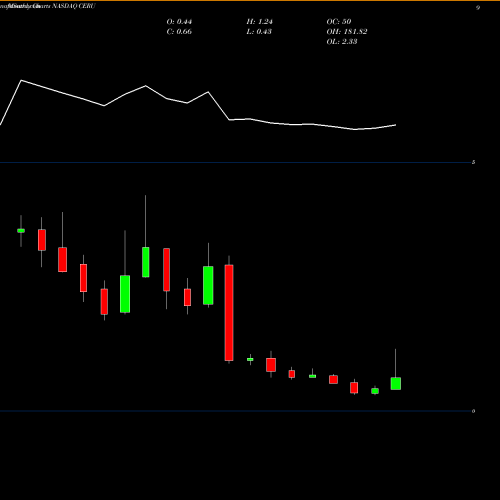This screenshot has height=500, width=500.
Task: Click the 'NASDAQ CERU' chart title
Action: 74,6
